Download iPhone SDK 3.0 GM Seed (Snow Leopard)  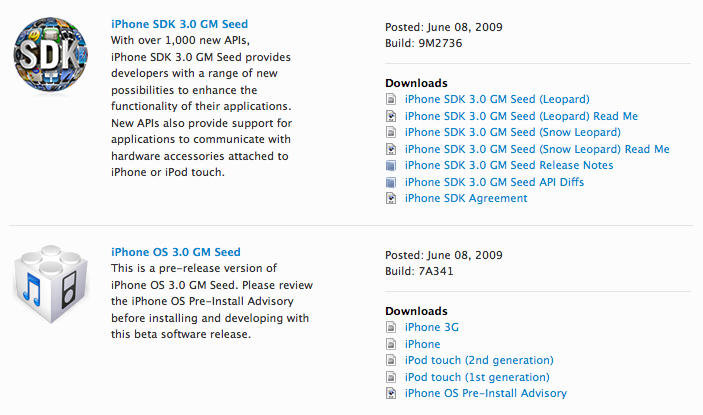(x=513, y=132)
